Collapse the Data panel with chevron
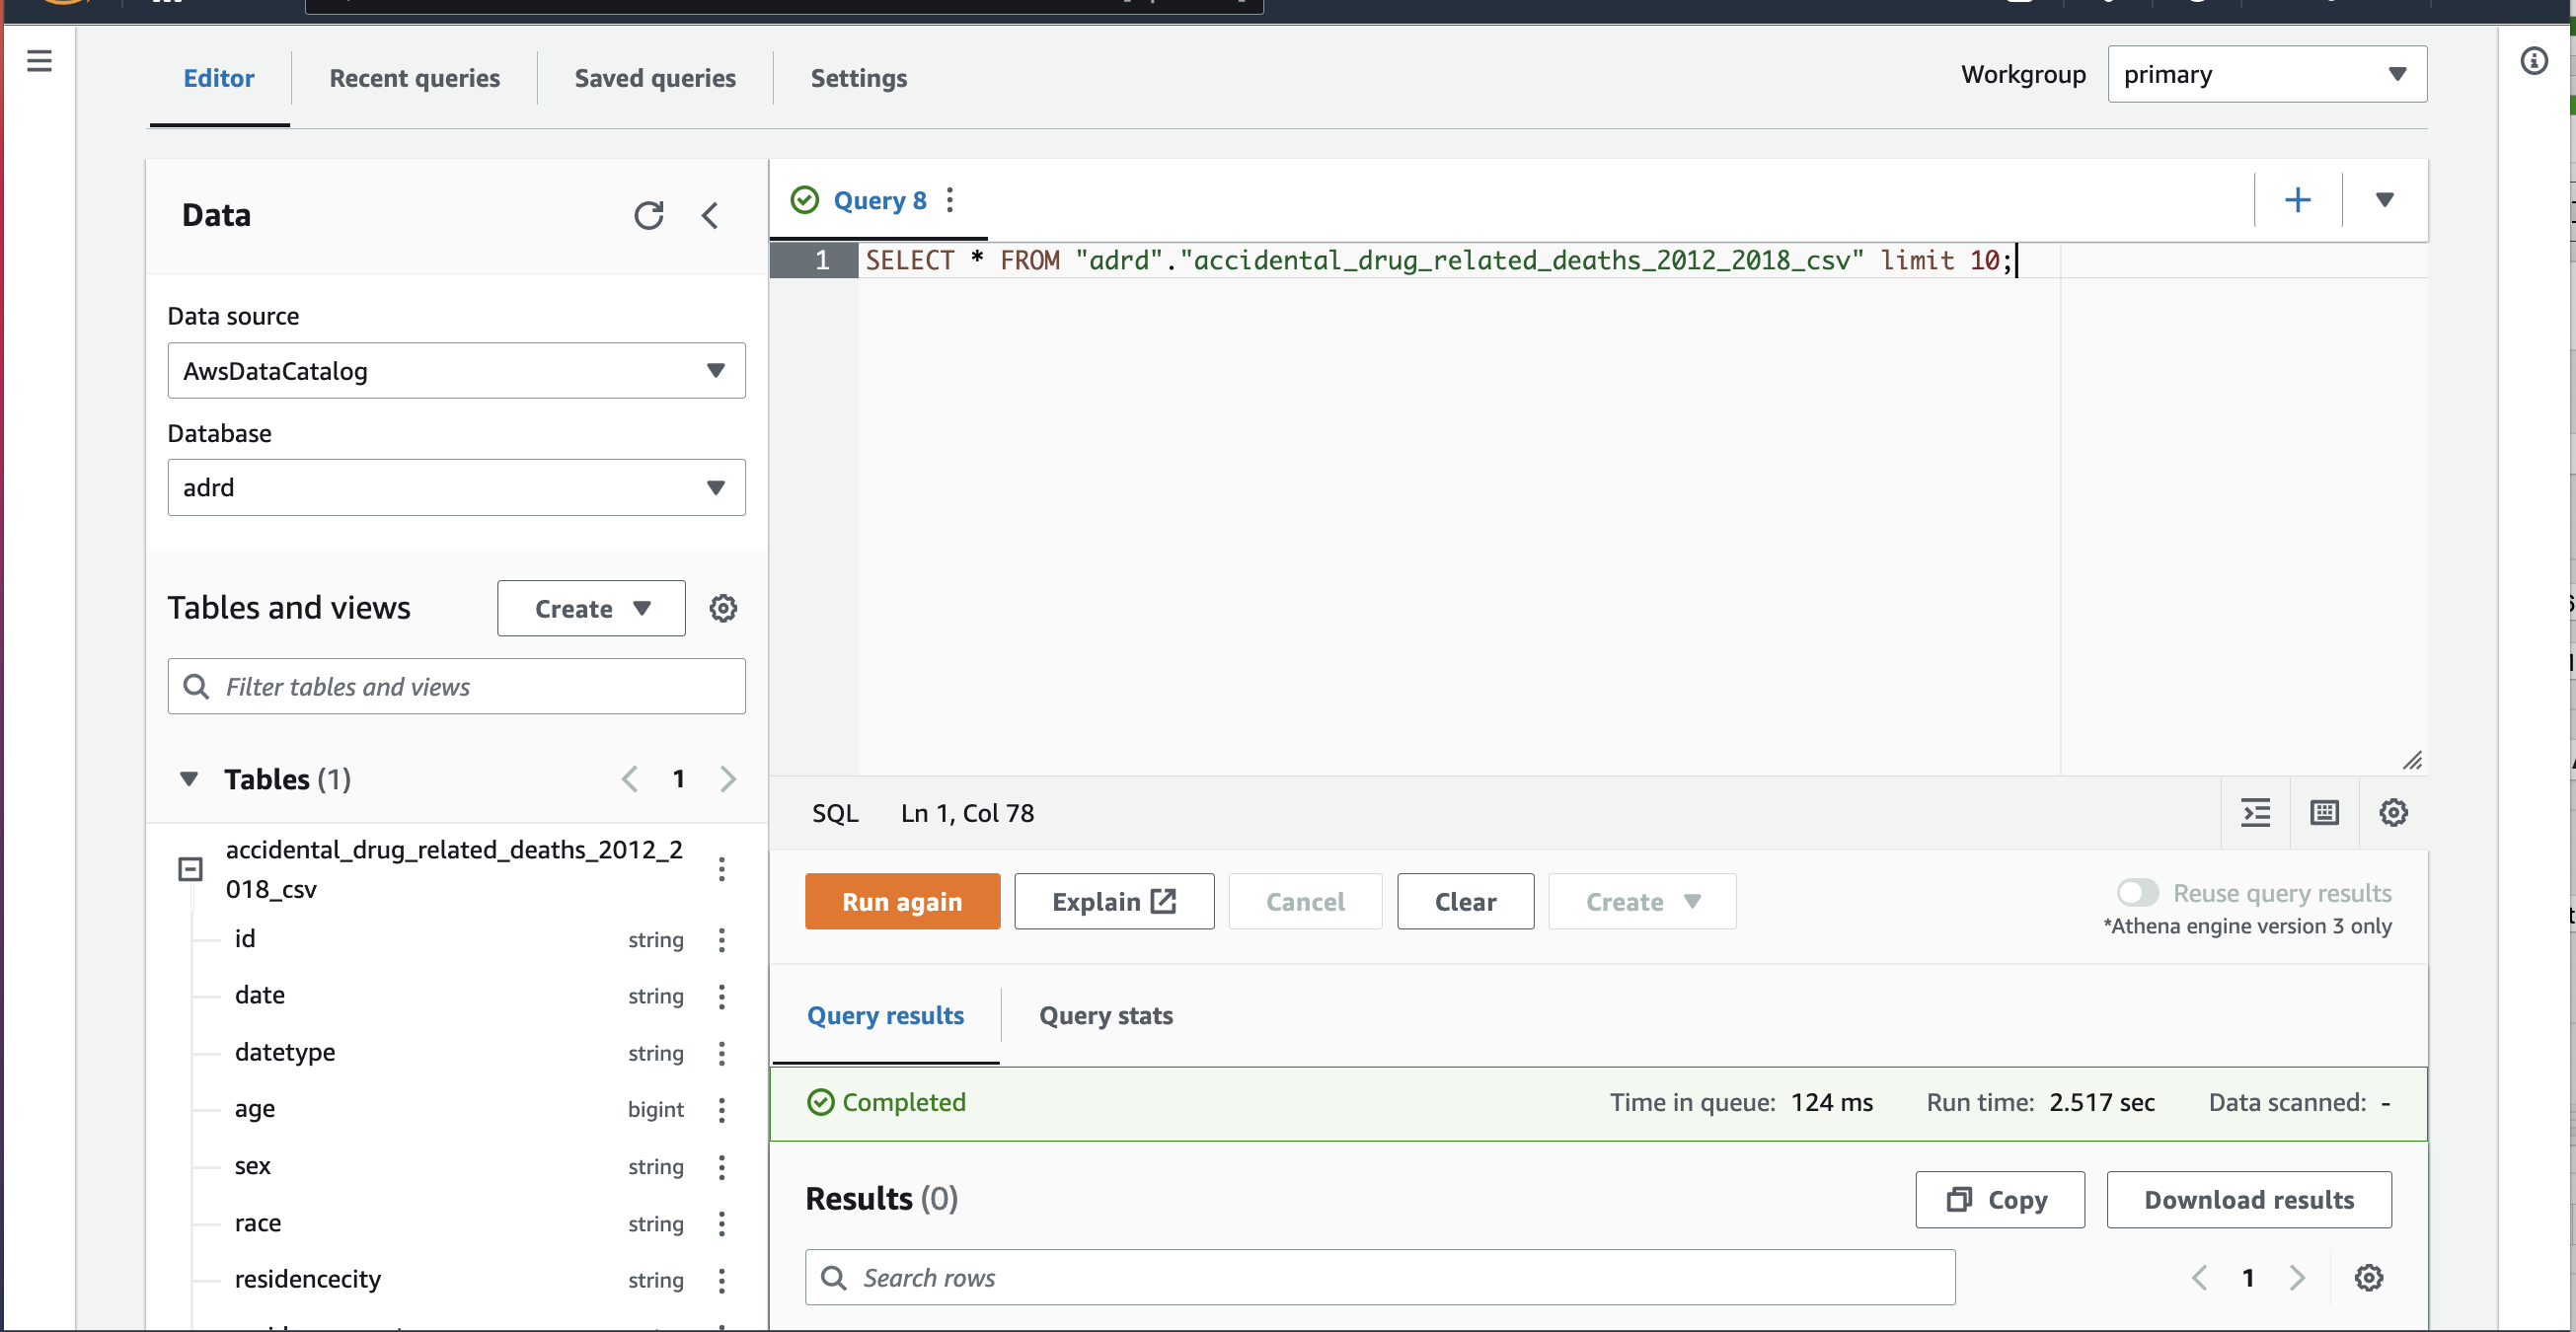Image resolution: width=2576 pixels, height=1332 pixels. (x=710, y=215)
